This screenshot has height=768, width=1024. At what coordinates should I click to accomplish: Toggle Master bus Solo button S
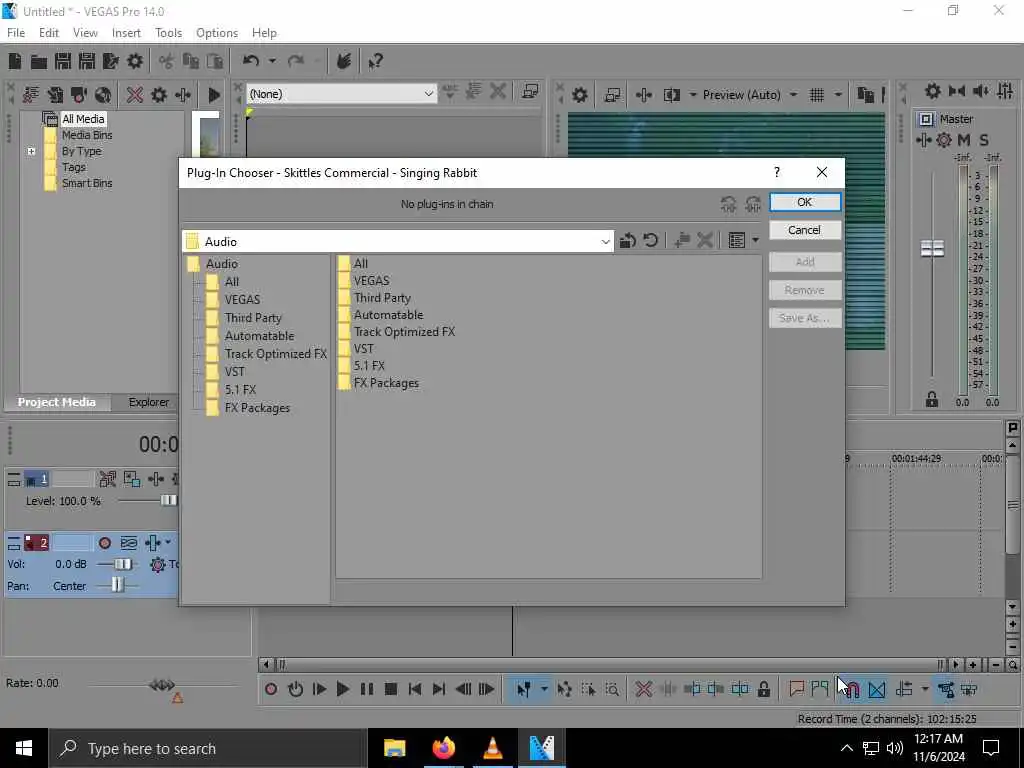[984, 140]
